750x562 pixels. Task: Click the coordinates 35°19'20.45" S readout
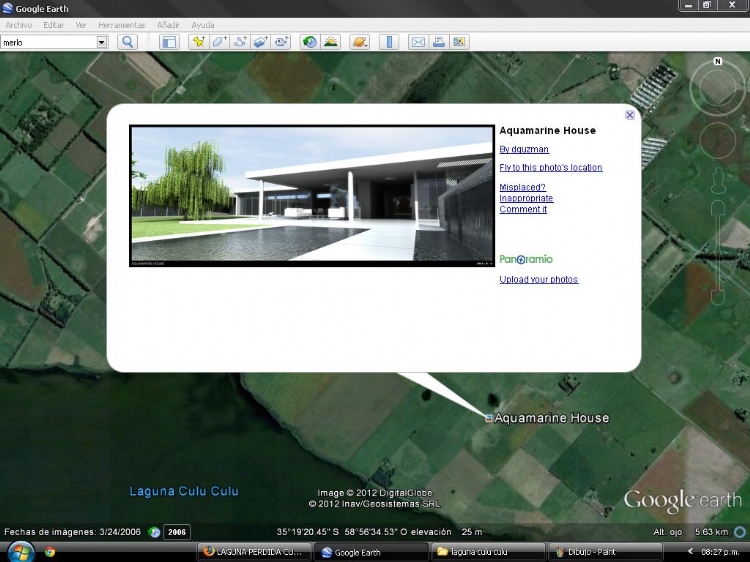click(x=307, y=532)
